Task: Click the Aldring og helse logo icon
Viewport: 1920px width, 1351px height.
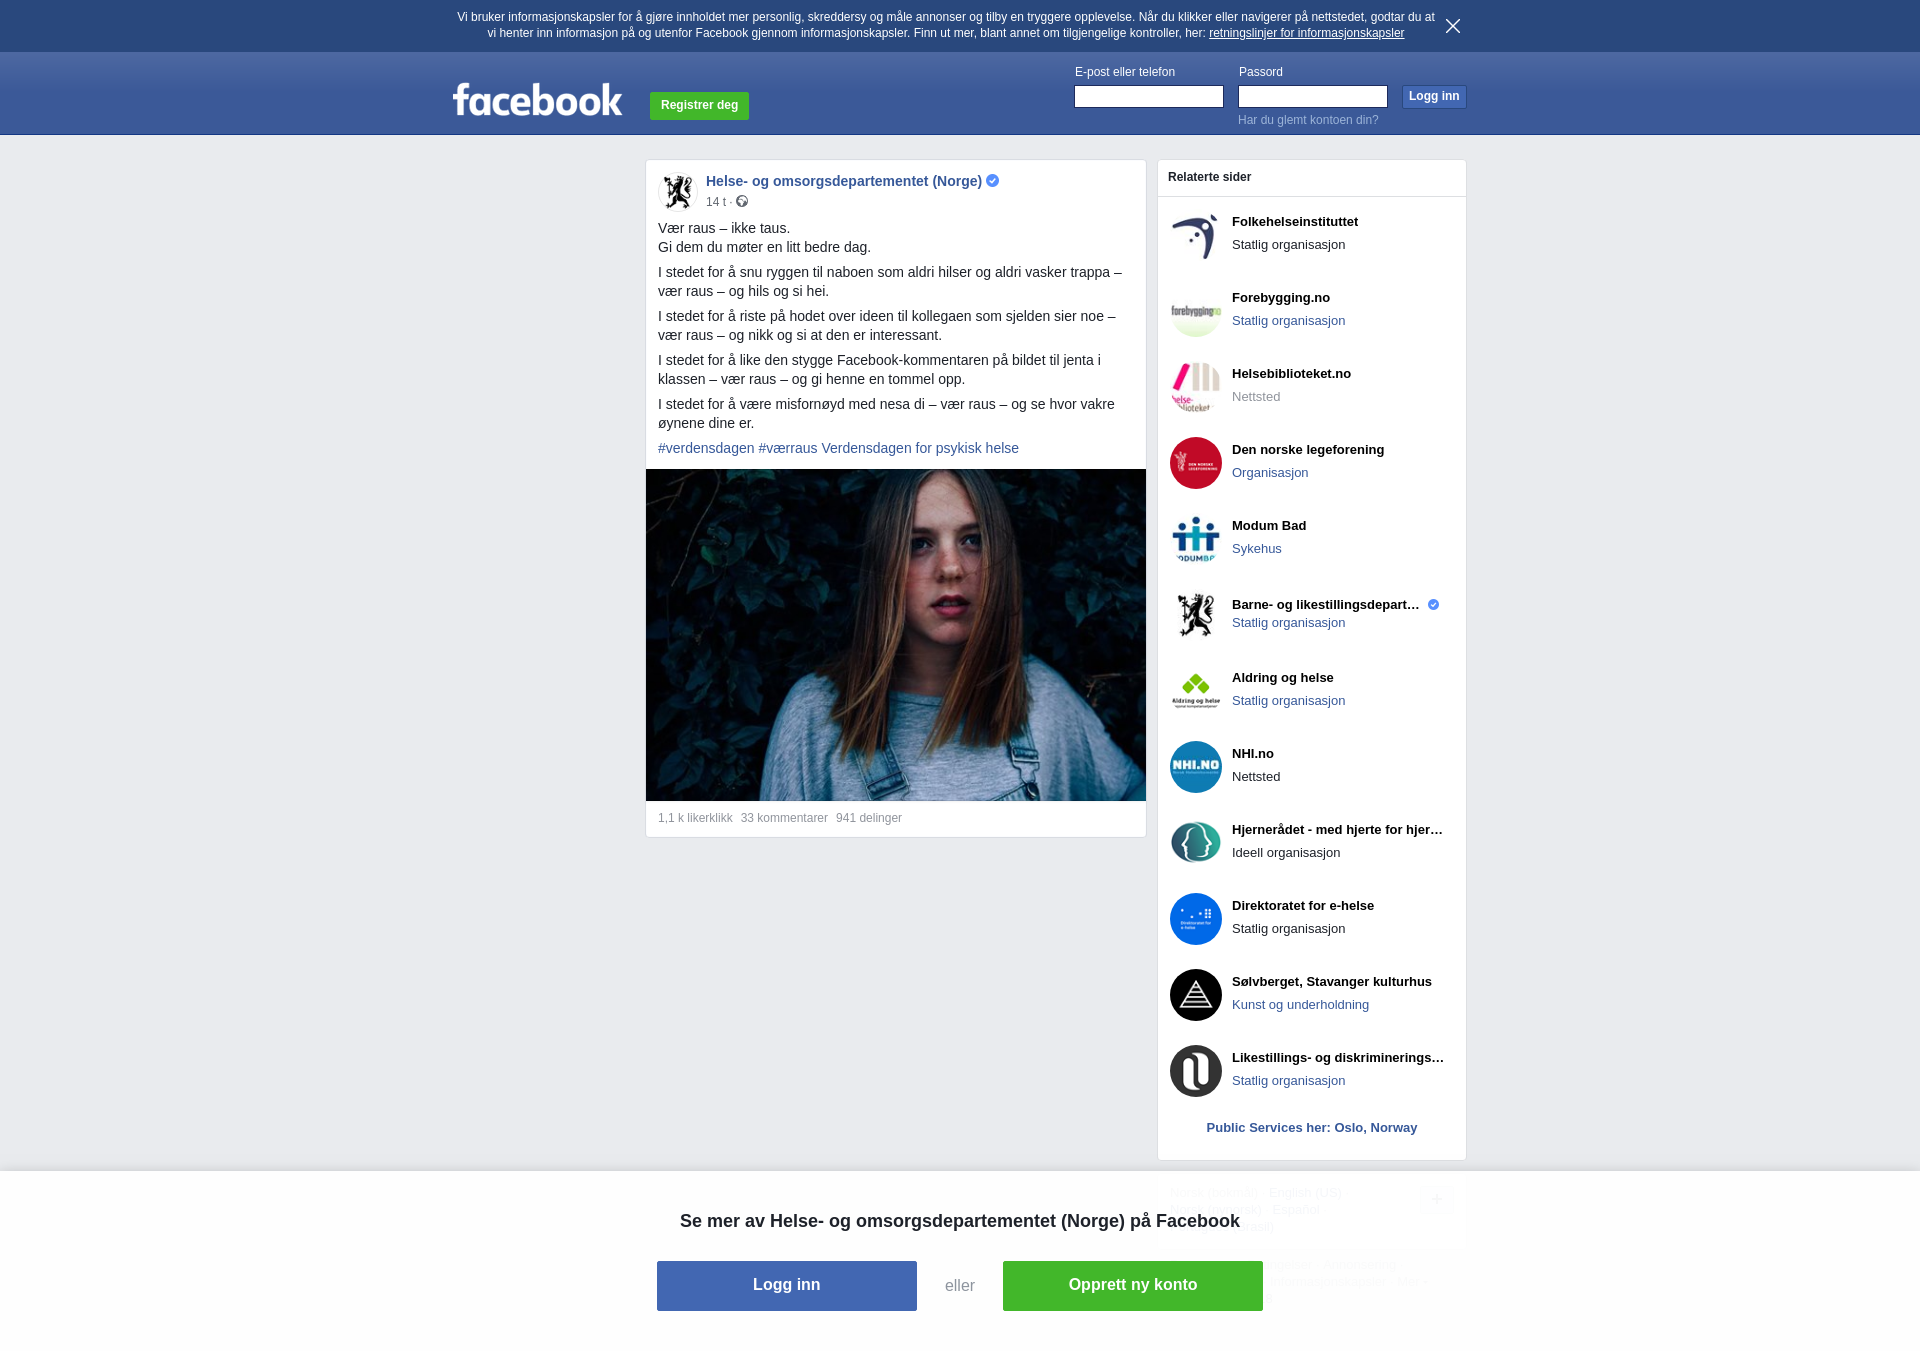Action: click(x=1196, y=691)
